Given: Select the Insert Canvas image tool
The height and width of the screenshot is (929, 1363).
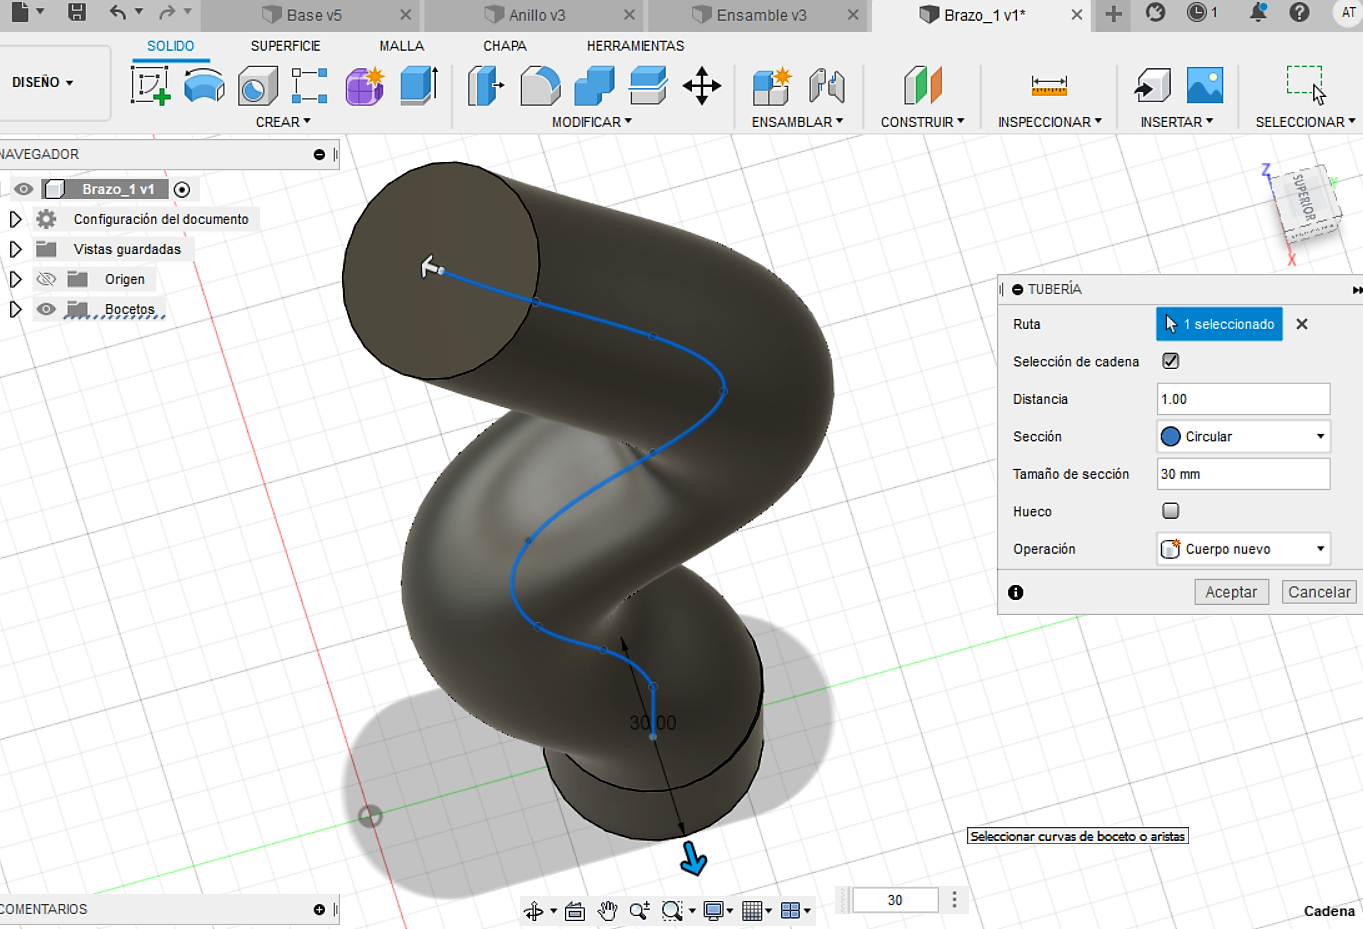Looking at the screenshot, I should point(1205,86).
